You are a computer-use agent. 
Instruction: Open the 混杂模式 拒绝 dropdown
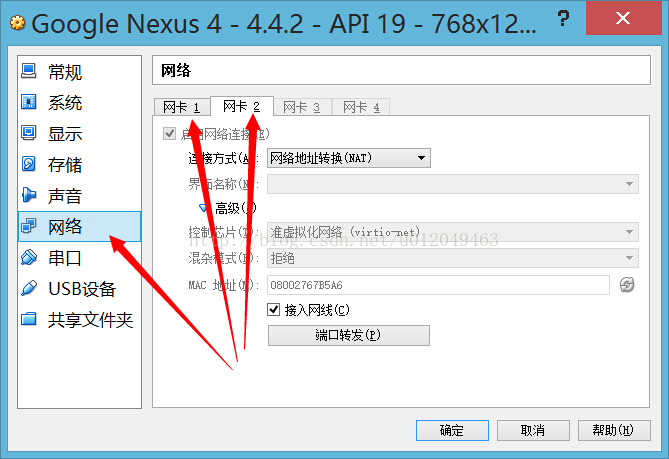point(453,258)
